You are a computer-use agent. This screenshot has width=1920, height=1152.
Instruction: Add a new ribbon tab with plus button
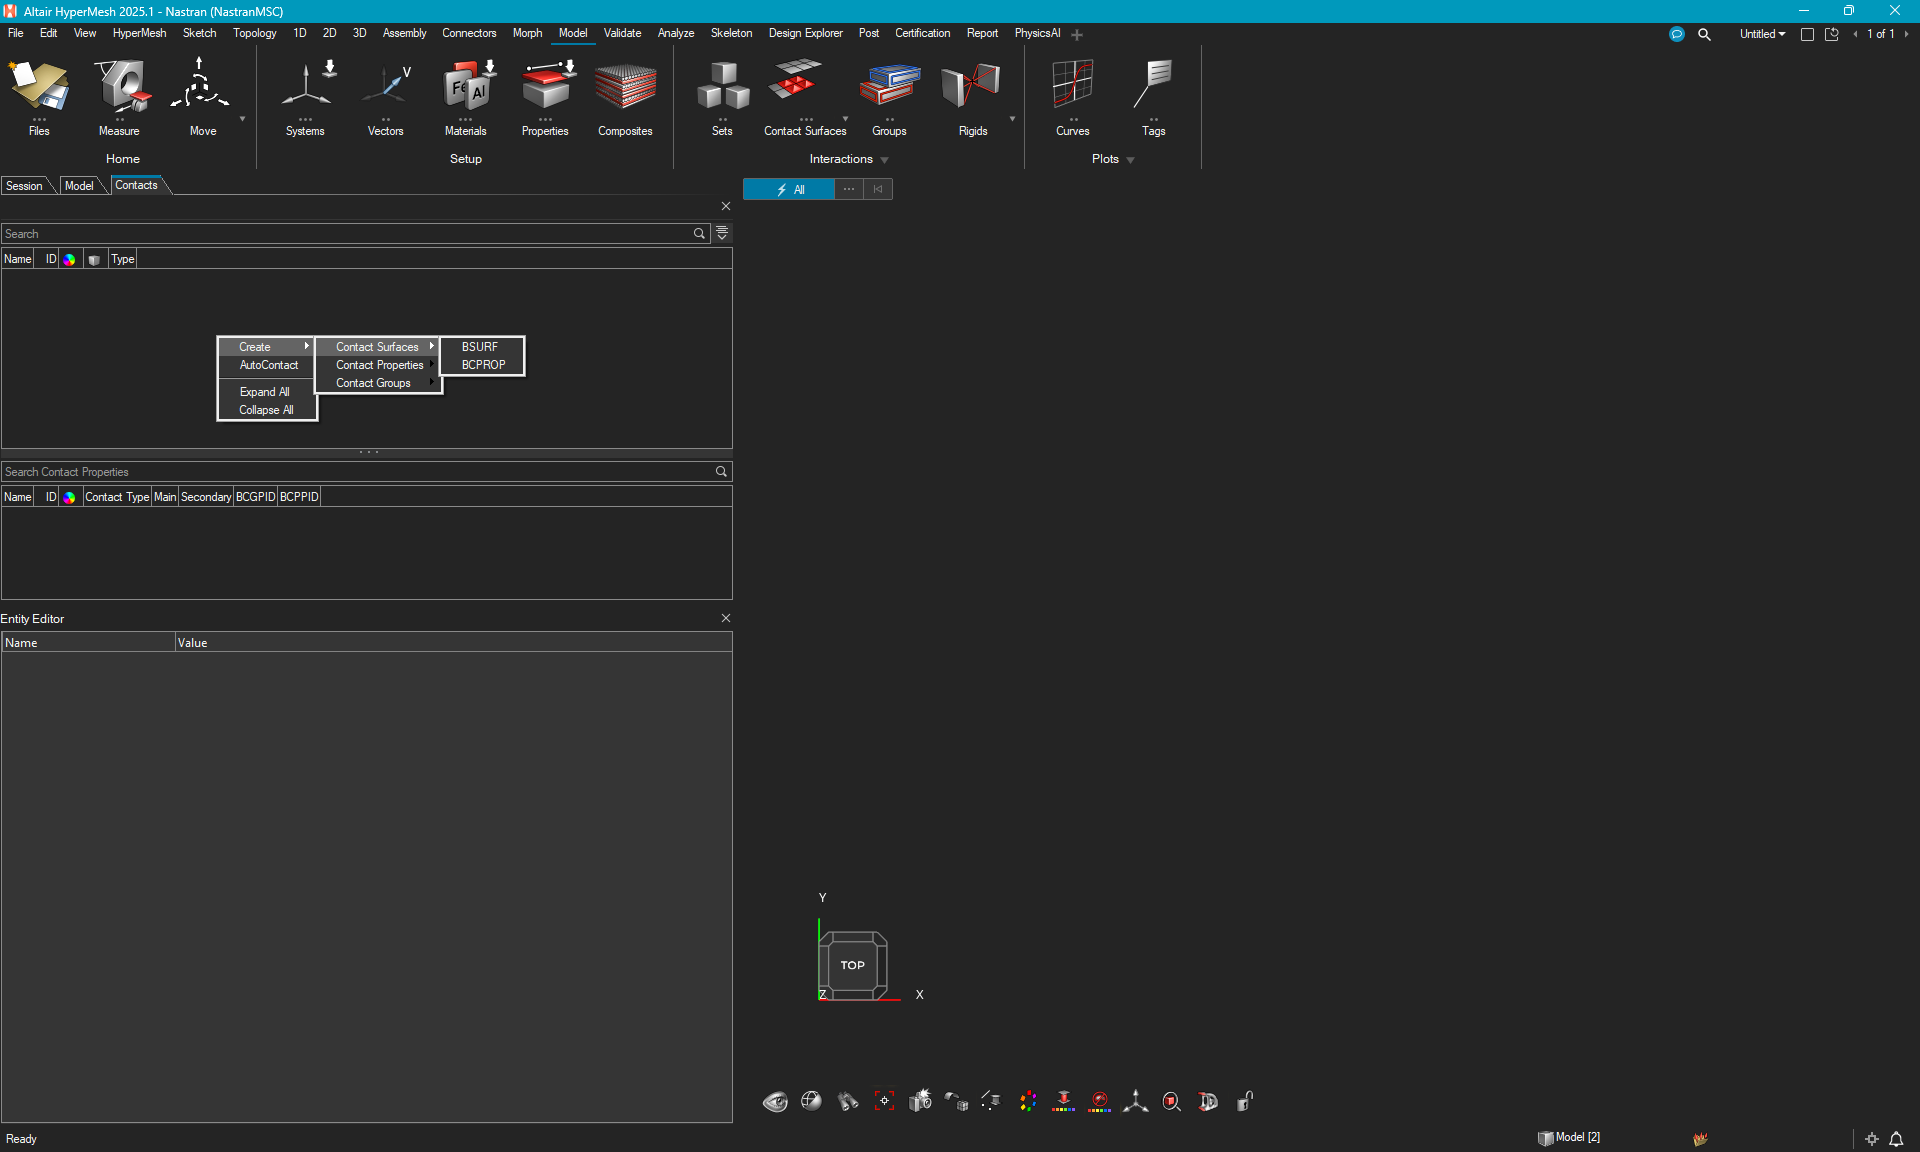pyautogui.click(x=1077, y=35)
